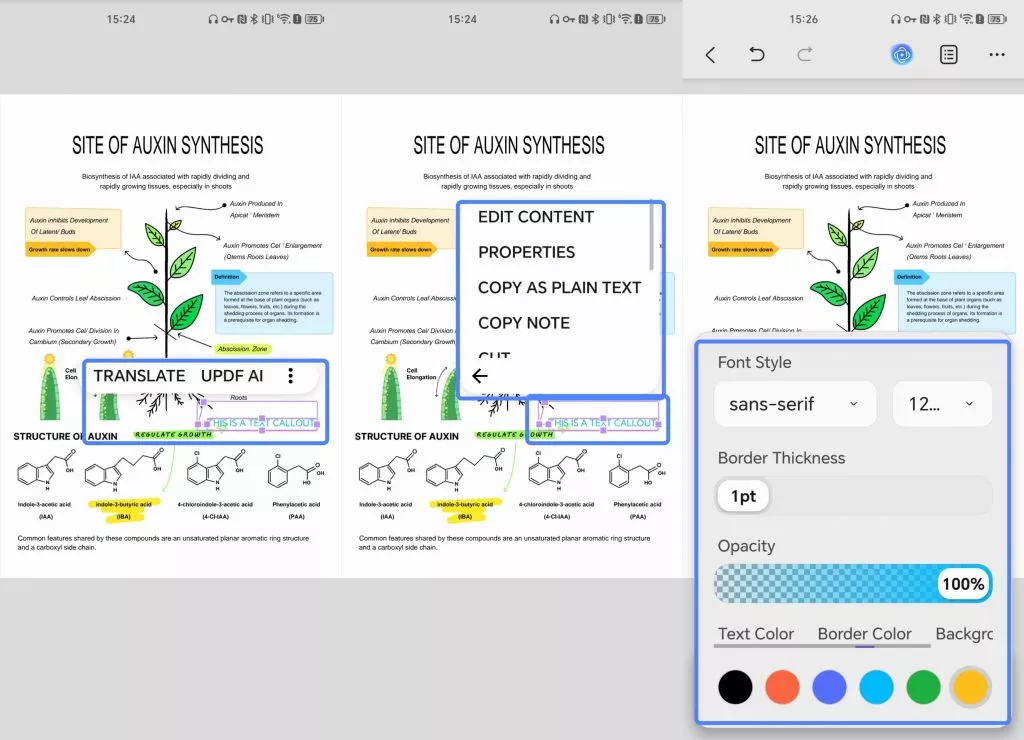Choose TRANSLATE in the popup bar
The image size is (1024, 740).
pyautogui.click(x=139, y=376)
